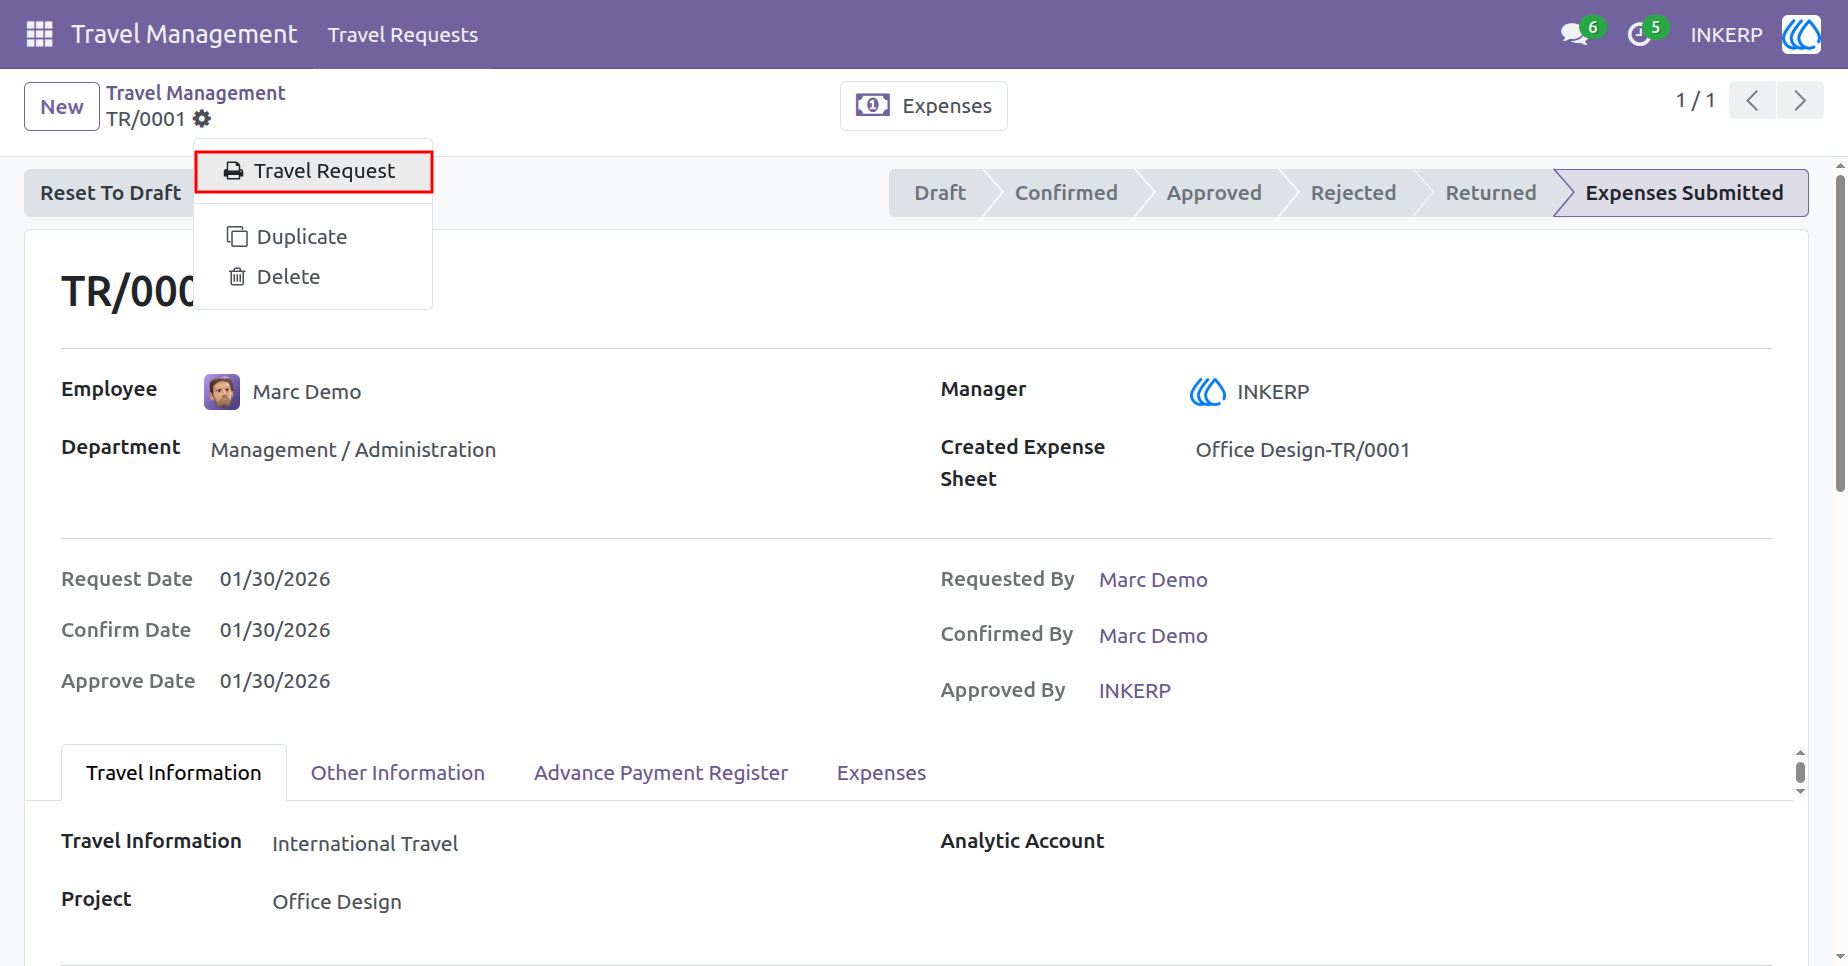Image resolution: width=1848 pixels, height=966 pixels.
Task: Open the activities clock icon
Action: click(1638, 35)
